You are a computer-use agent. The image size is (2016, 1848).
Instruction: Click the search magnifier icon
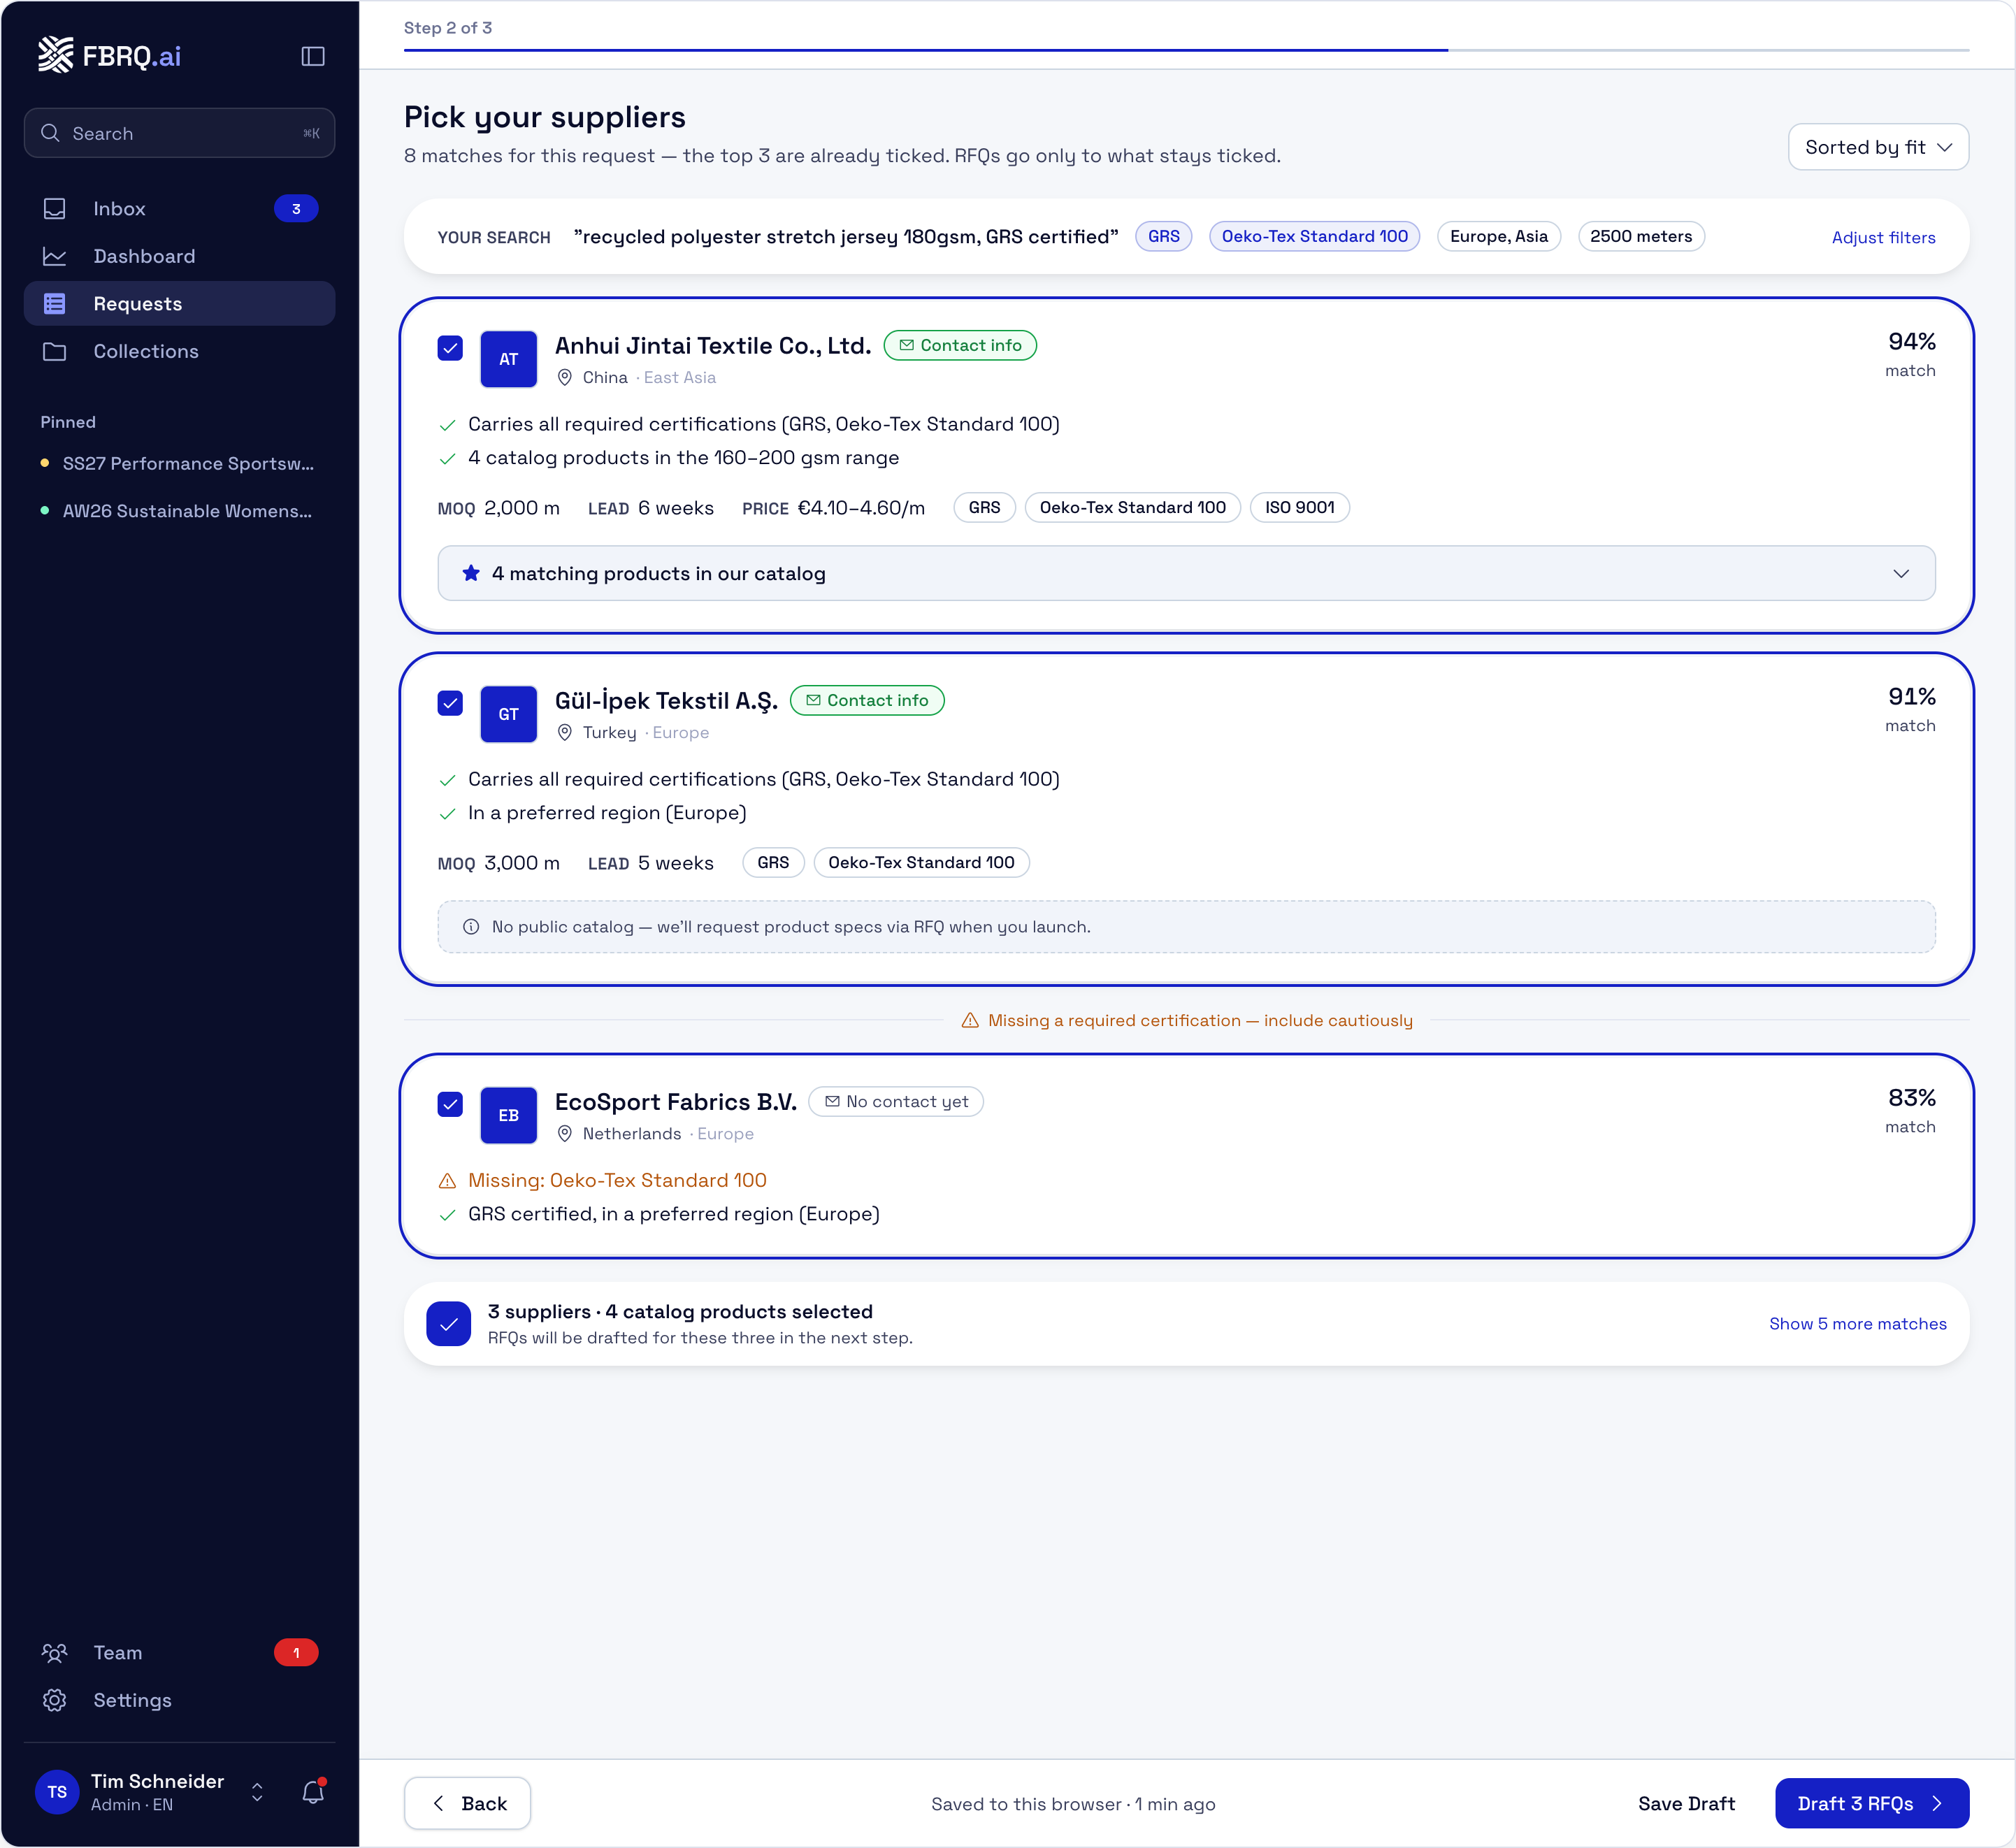[50, 133]
